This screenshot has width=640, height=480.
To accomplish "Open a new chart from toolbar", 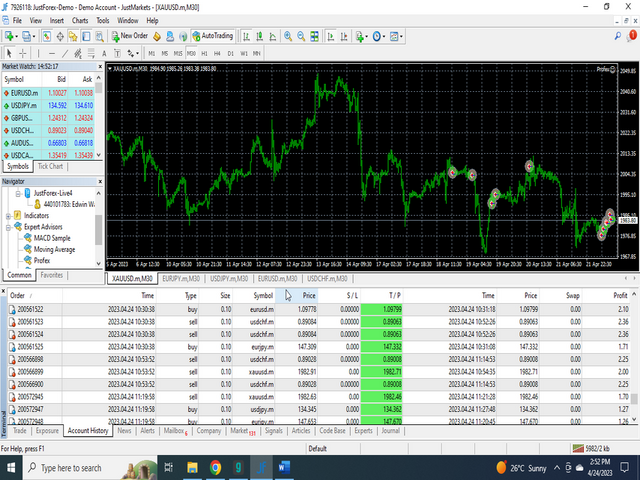I will click(9, 36).
